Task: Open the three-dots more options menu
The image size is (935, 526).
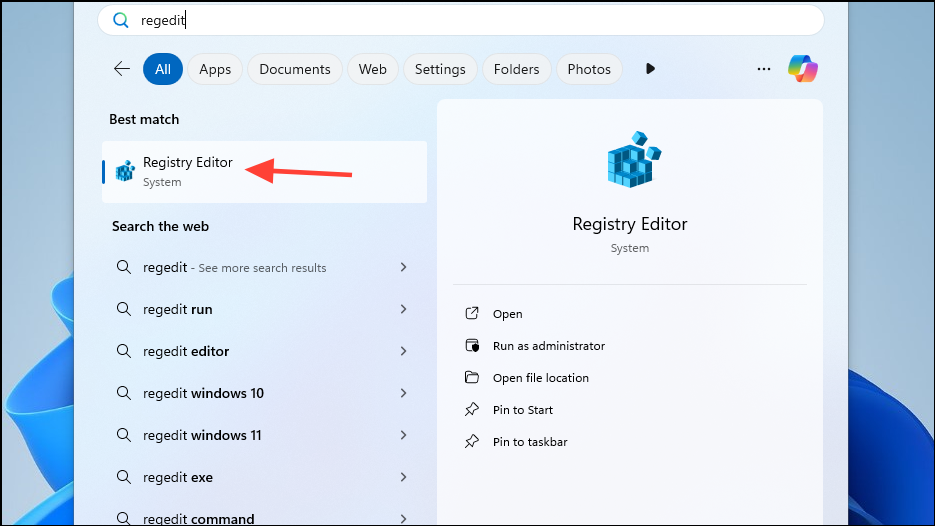Action: pos(764,69)
